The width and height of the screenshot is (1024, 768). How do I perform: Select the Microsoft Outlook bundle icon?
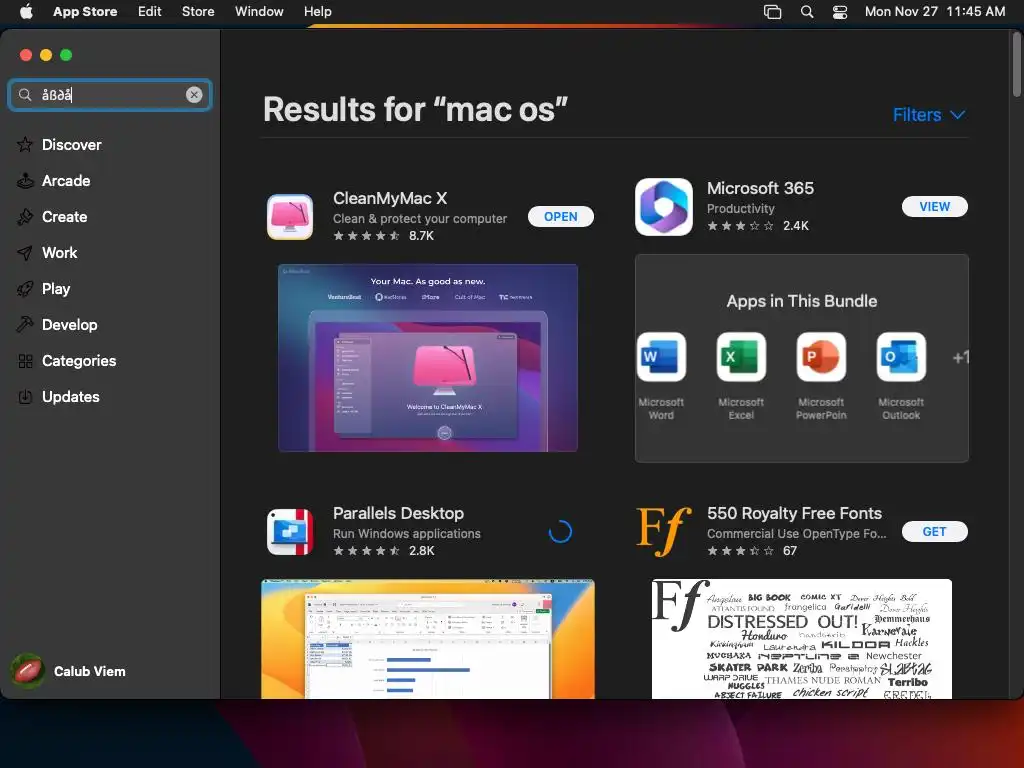[x=901, y=357]
